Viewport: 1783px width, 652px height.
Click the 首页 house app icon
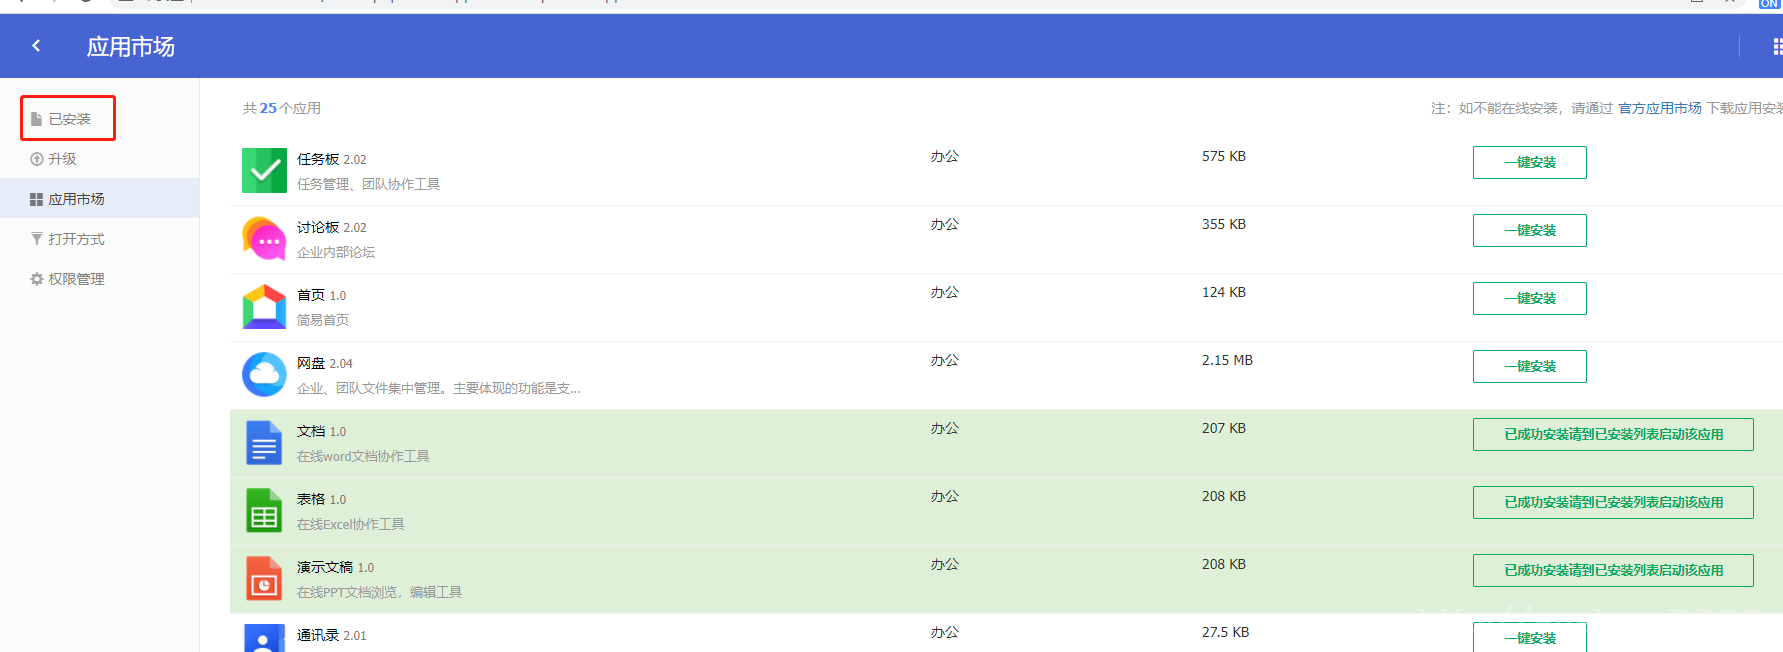click(x=264, y=306)
